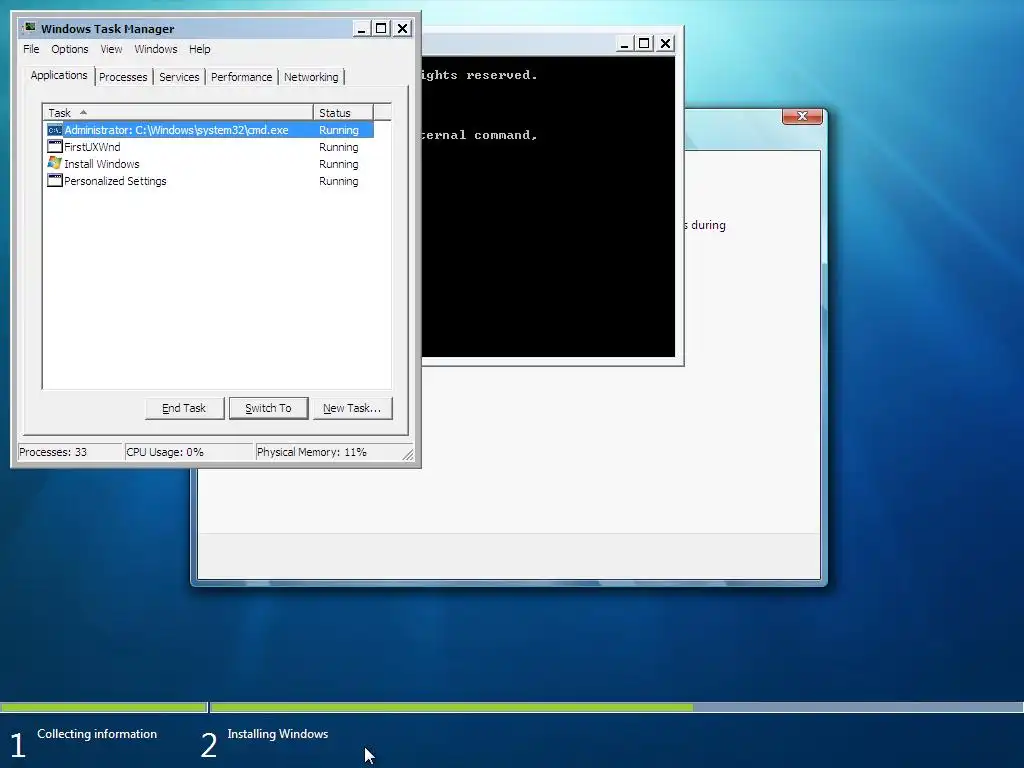Image resolution: width=1024 pixels, height=768 pixels.
Task: Open the Options menu
Action: point(70,49)
